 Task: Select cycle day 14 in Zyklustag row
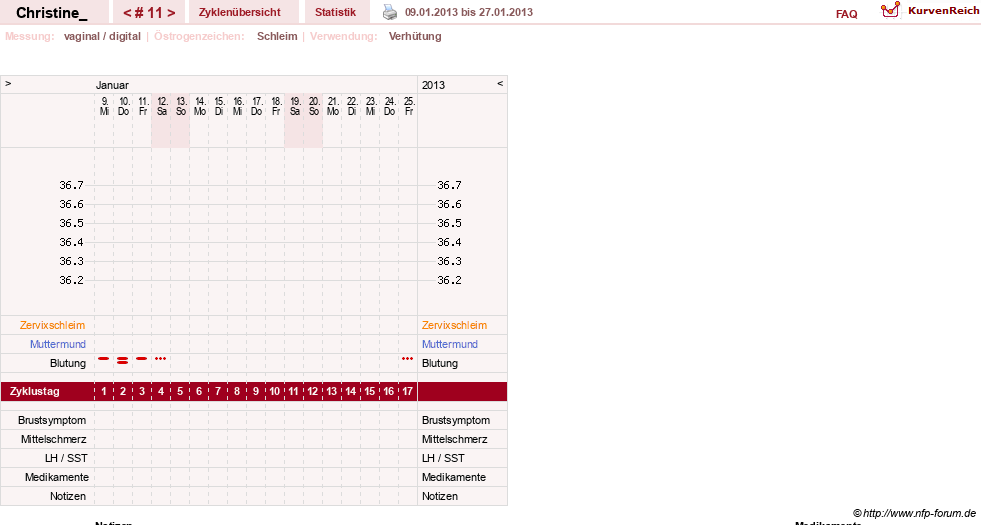point(351,392)
